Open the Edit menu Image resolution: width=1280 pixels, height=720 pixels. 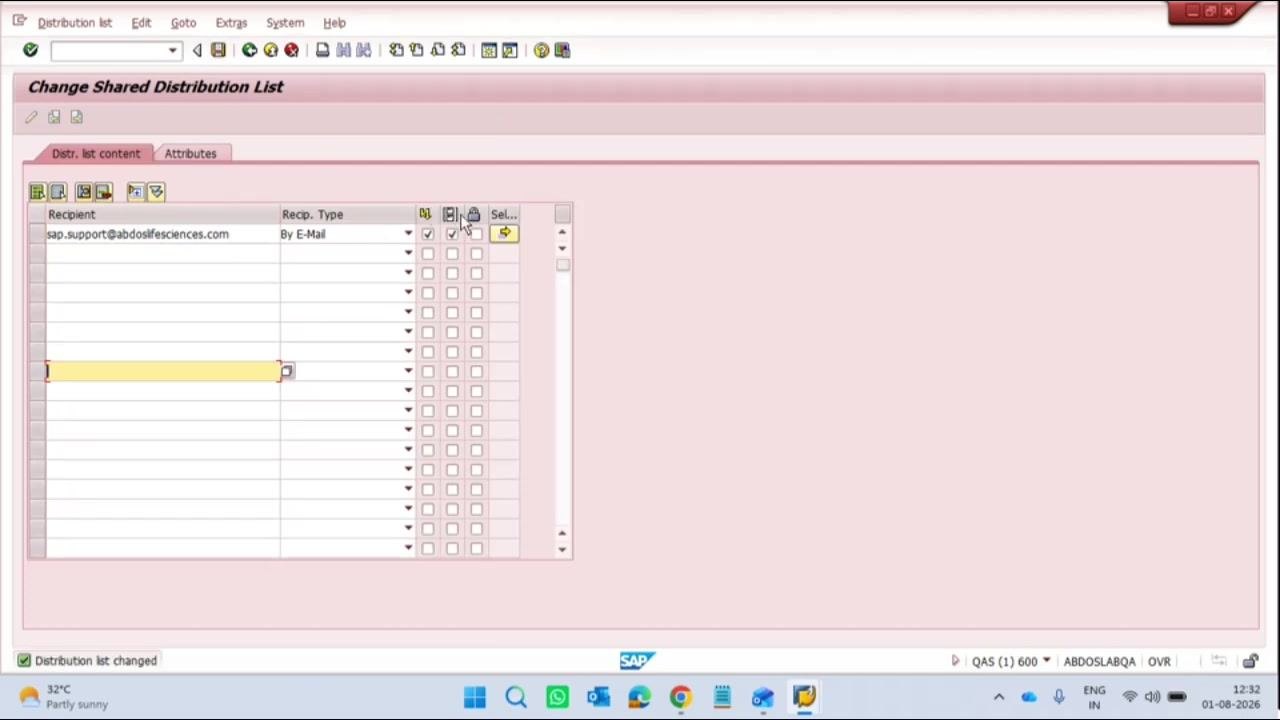point(141,22)
